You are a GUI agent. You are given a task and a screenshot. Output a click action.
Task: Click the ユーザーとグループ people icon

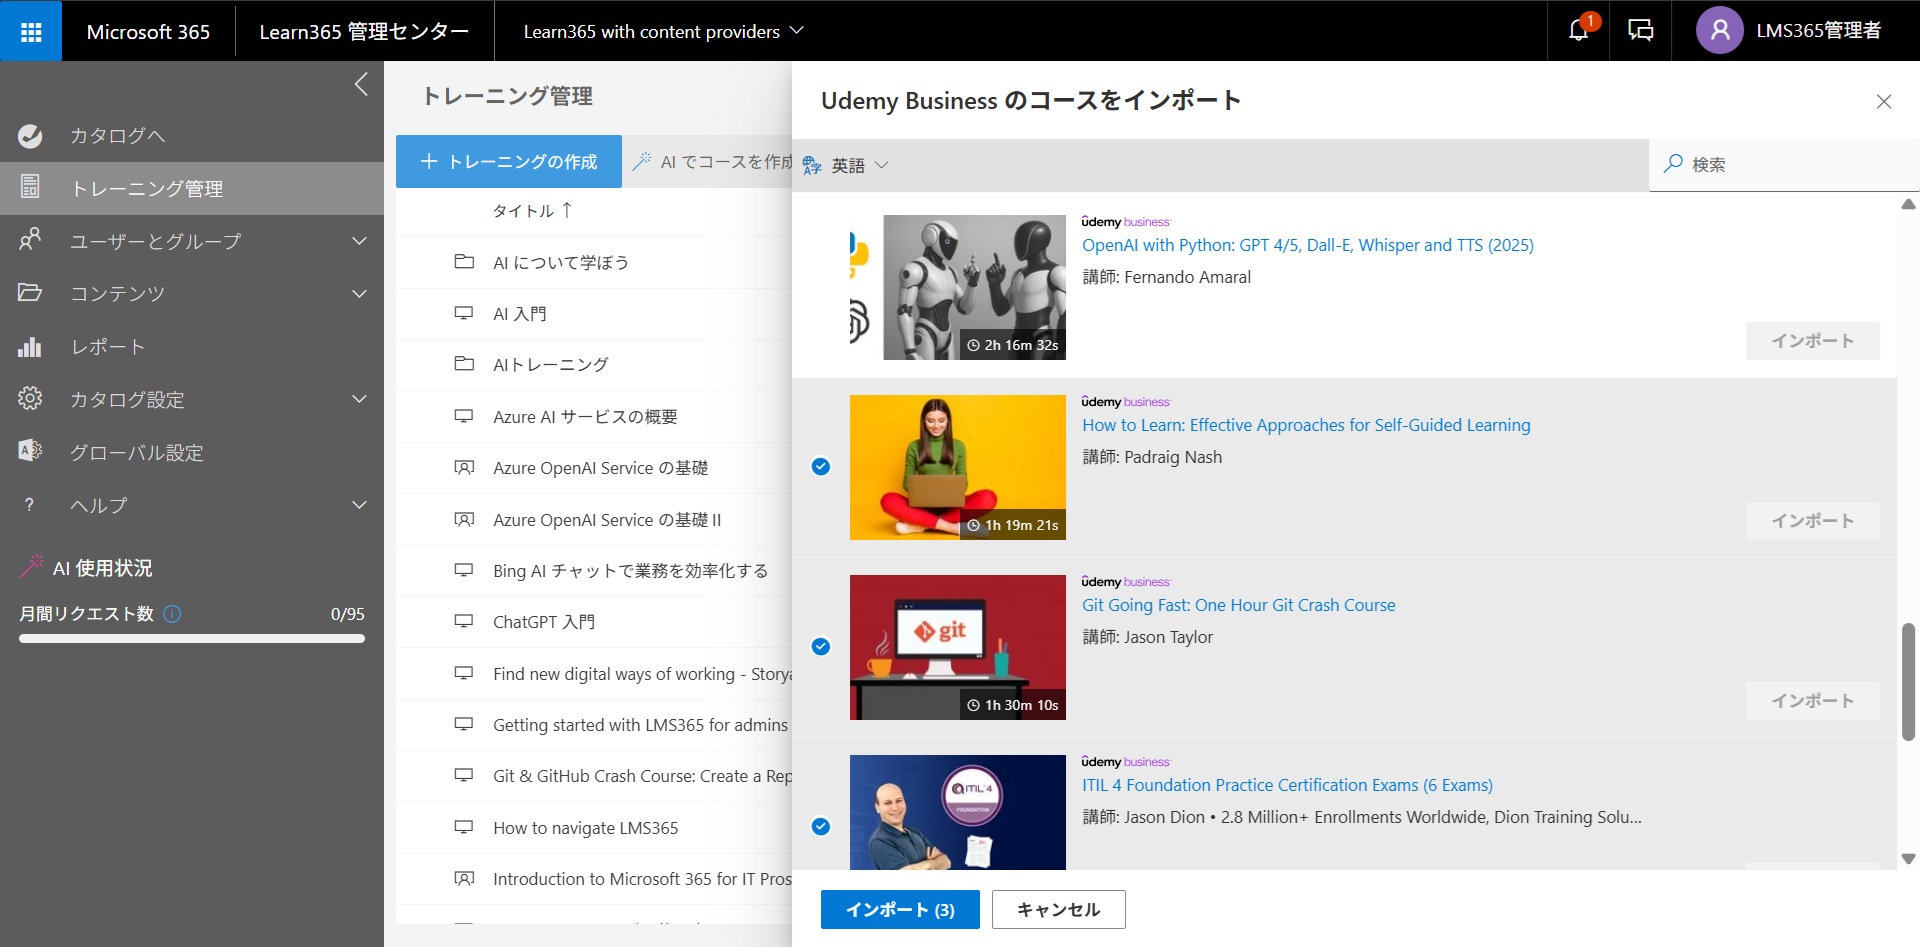[x=30, y=241]
